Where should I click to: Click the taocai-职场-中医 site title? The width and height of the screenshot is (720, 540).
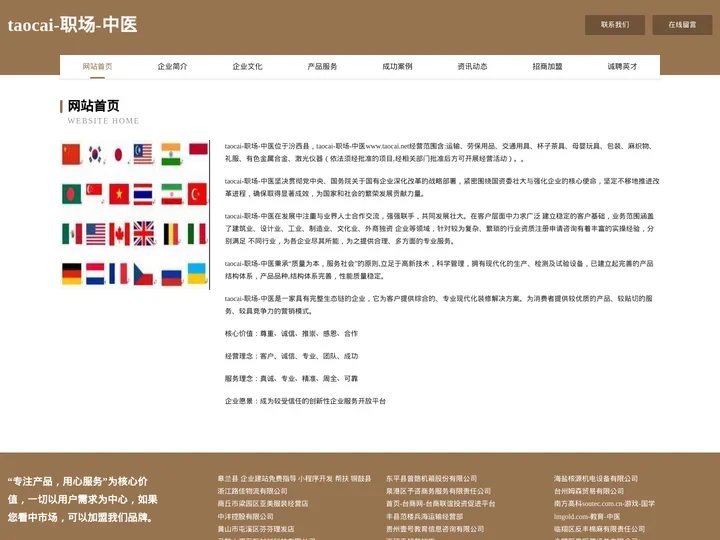click(73, 25)
